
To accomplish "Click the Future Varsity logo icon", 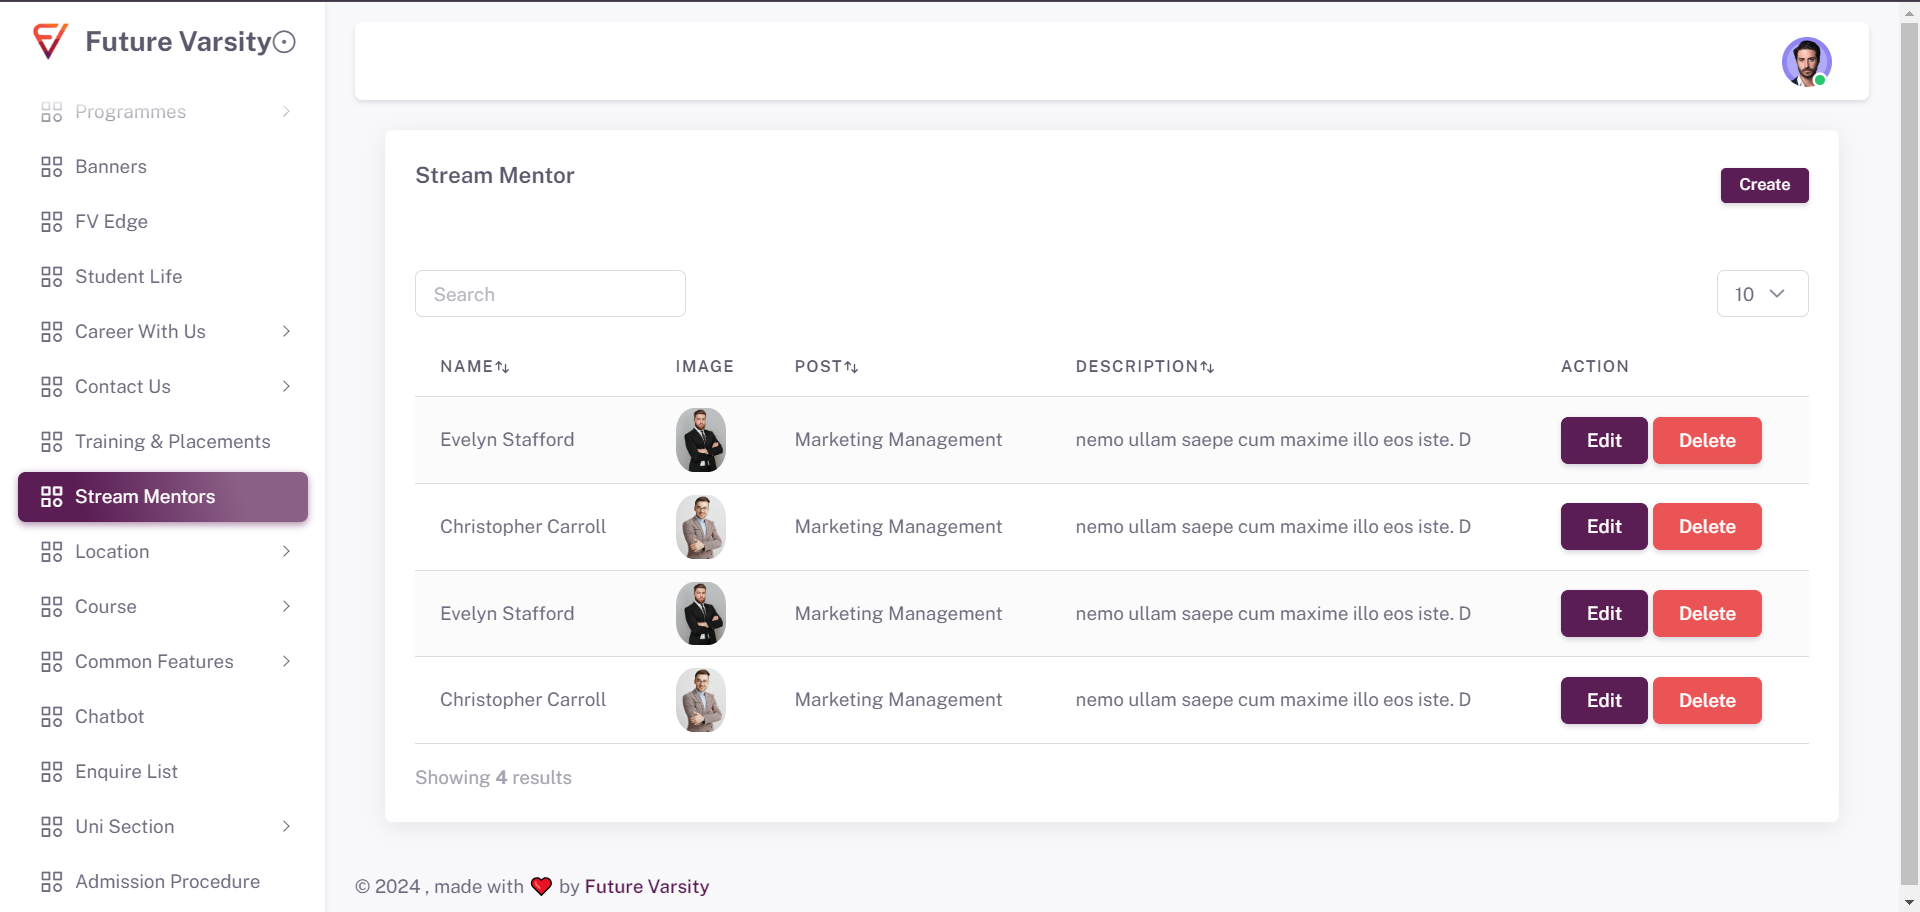I will pyautogui.click(x=50, y=41).
